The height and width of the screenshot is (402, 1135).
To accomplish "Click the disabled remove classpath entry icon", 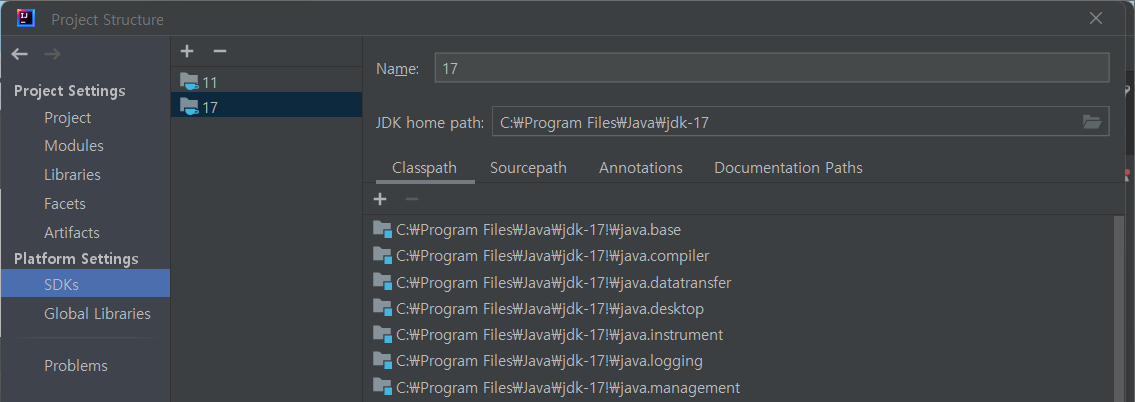I will (x=412, y=199).
